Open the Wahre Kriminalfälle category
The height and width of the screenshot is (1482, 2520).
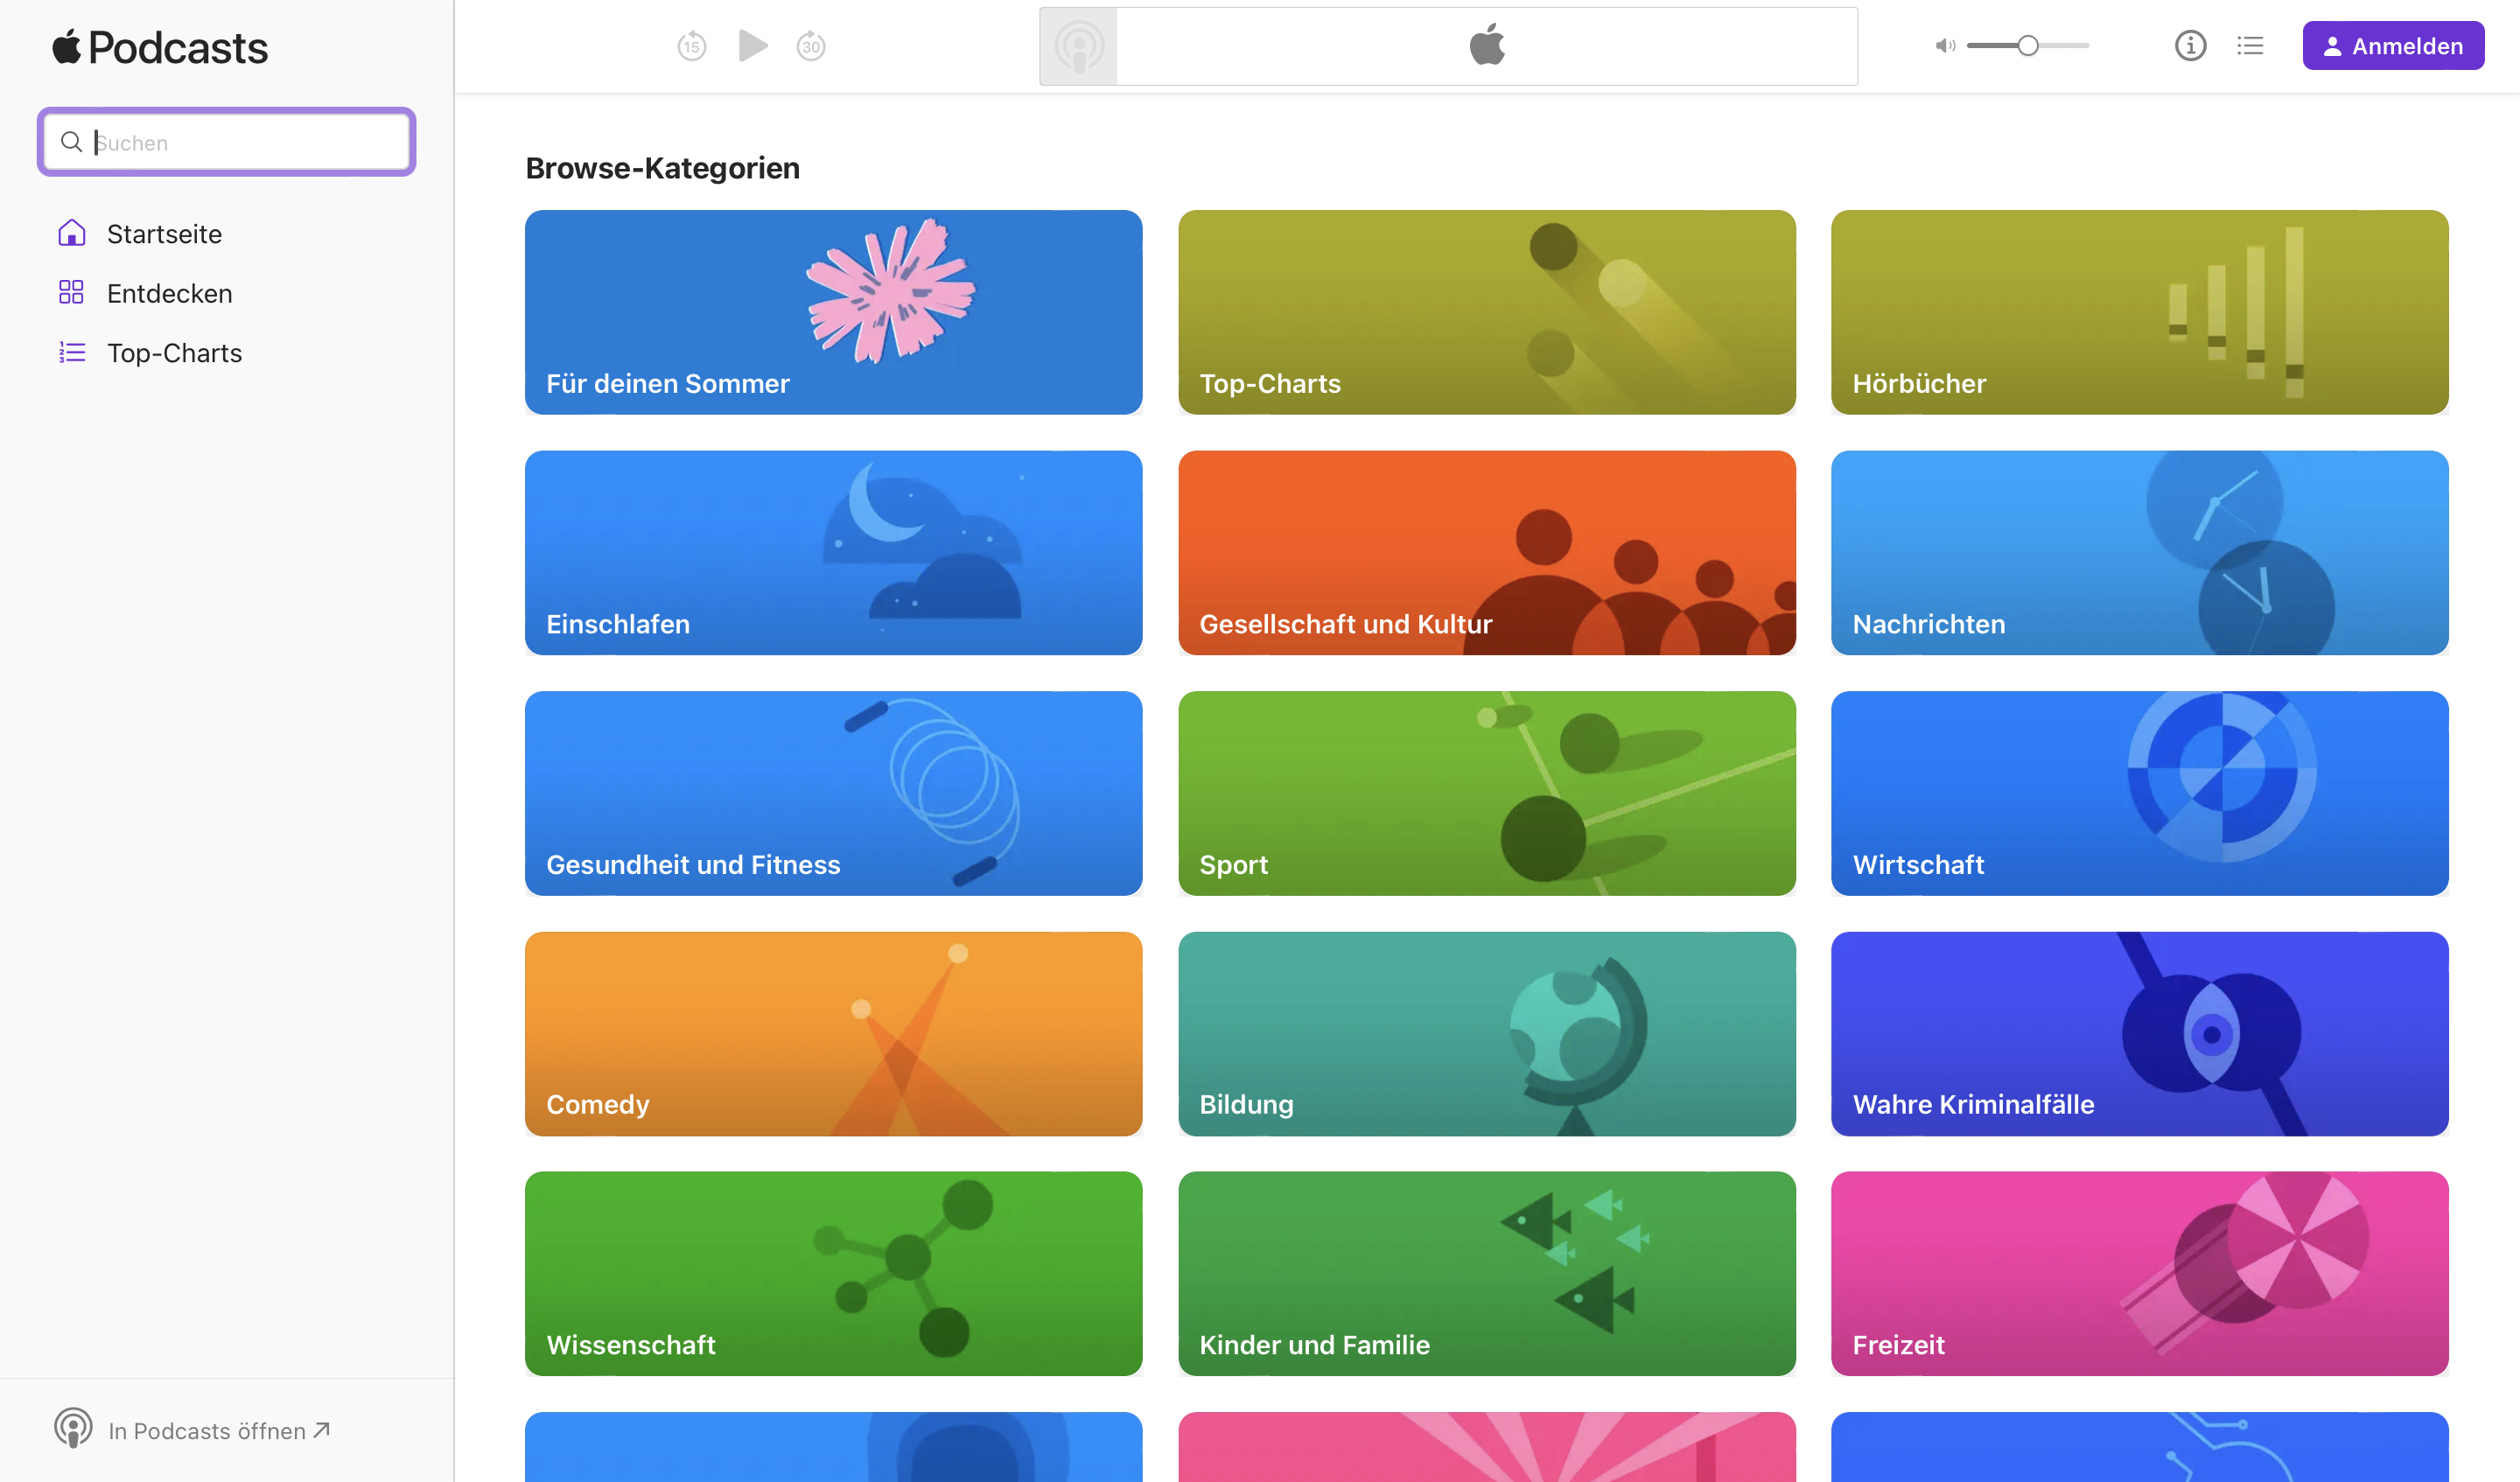pos(2139,1034)
